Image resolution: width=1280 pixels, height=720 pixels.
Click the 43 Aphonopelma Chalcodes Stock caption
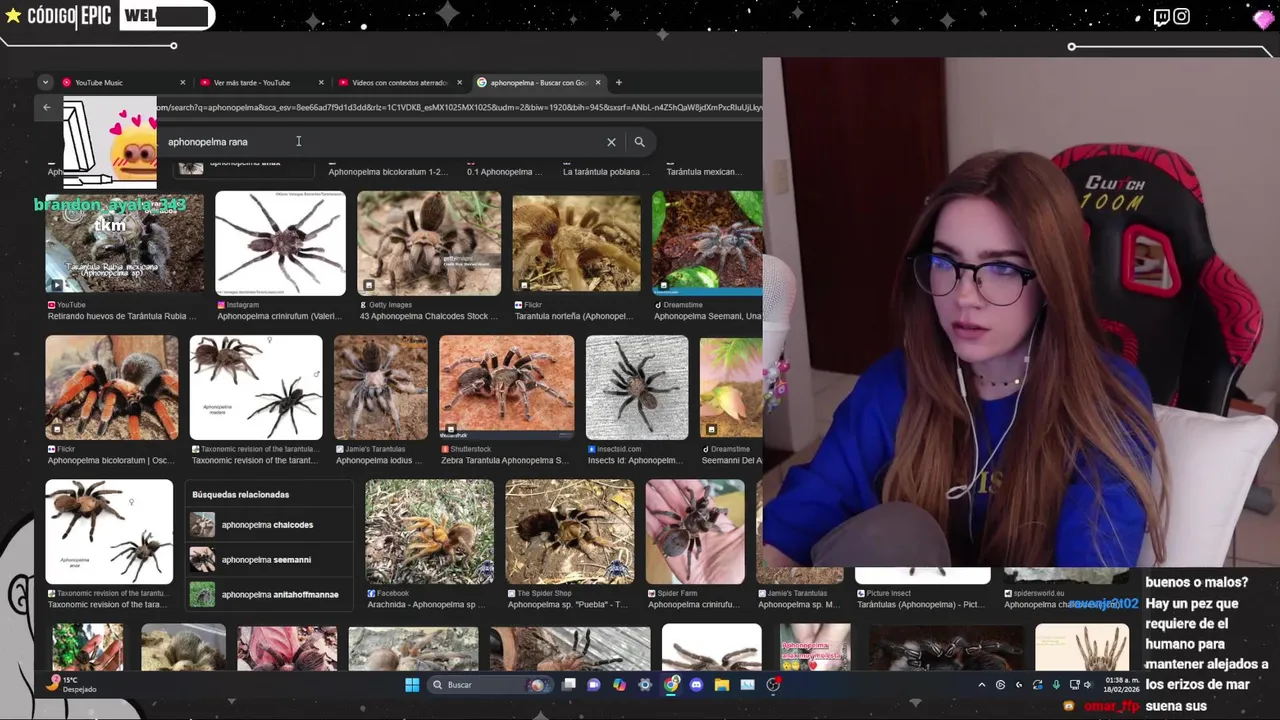pos(428,316)
